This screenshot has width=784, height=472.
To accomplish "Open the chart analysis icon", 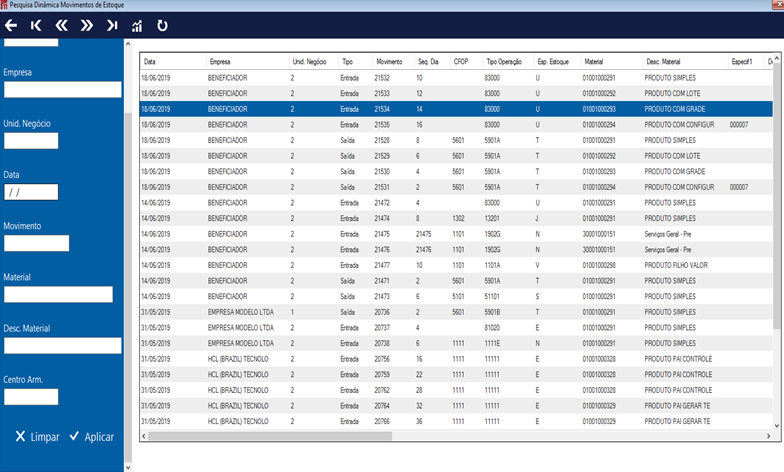I will [x=136, y=26].
